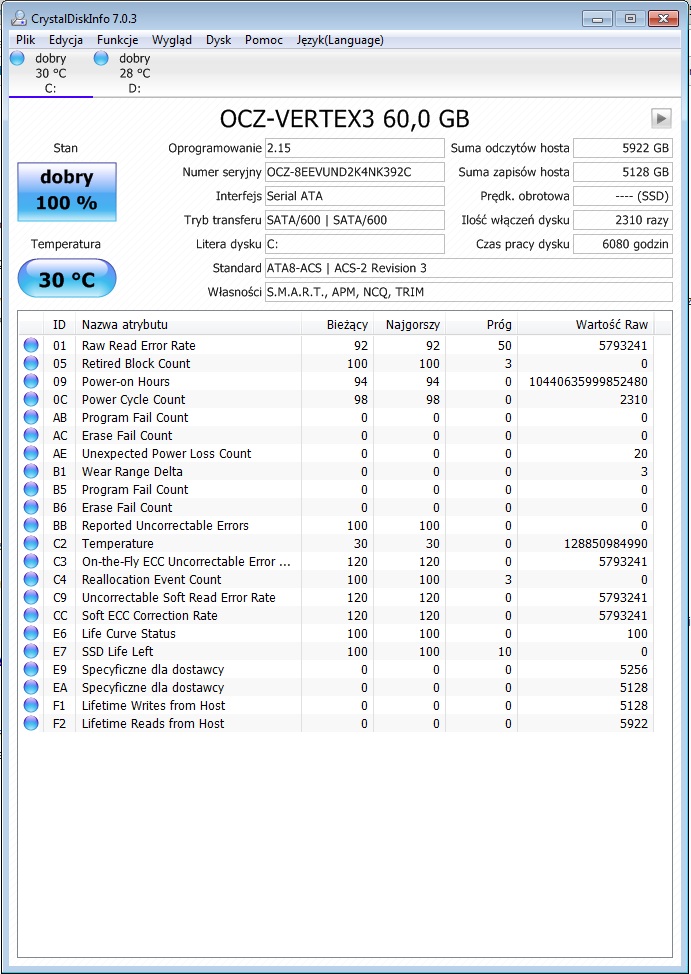
Task: Click the Oprogramowanie field showing 2.15
Action: 355,148
